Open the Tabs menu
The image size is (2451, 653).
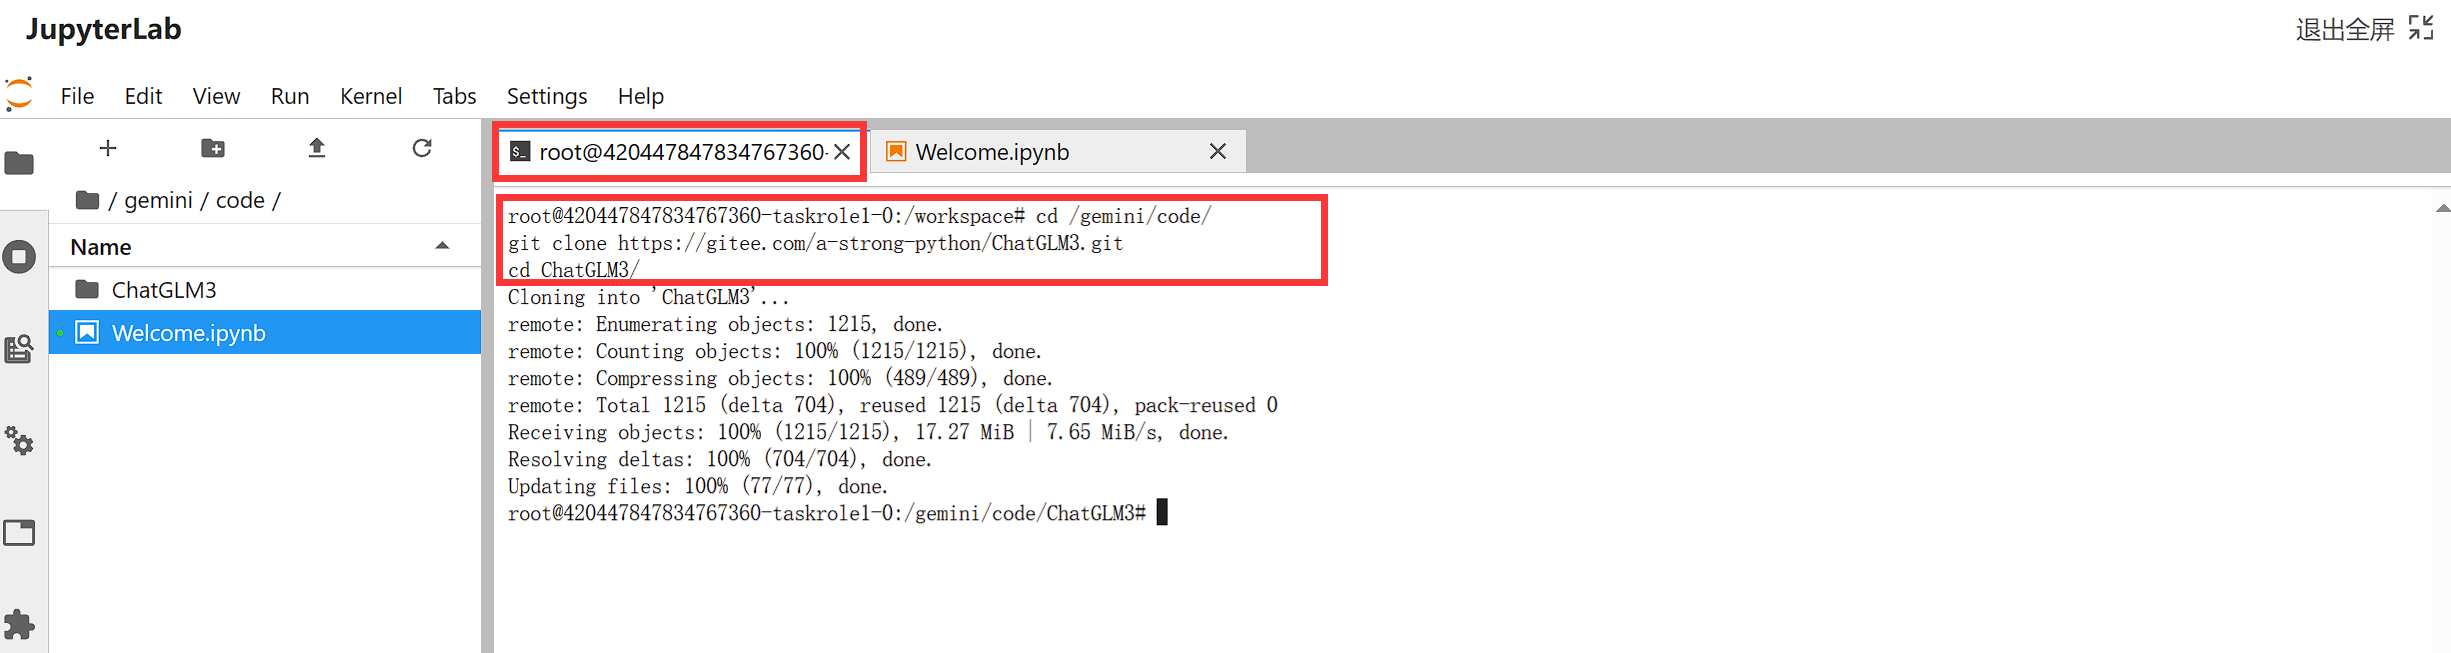(454, 96)
